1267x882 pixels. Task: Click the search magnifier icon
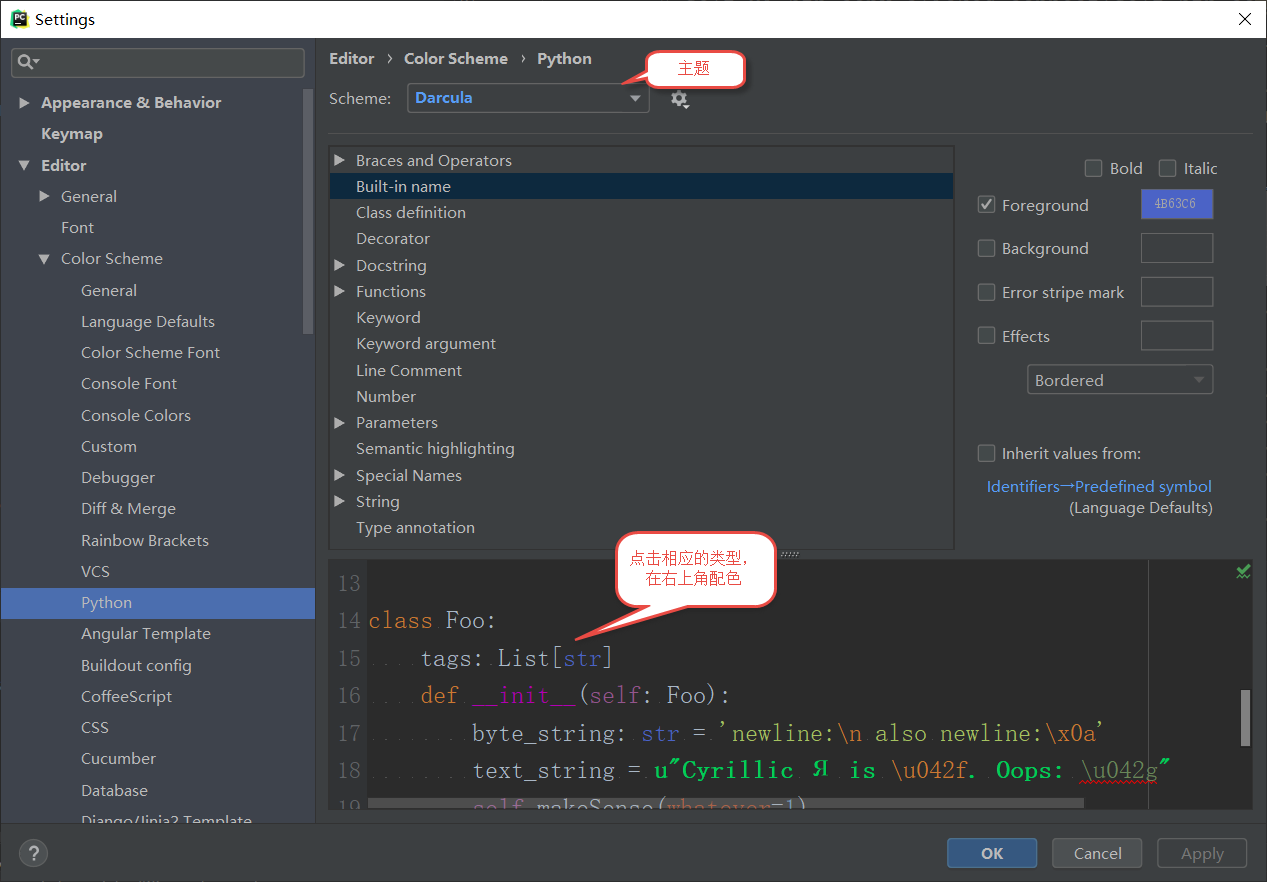click(26, 62)
